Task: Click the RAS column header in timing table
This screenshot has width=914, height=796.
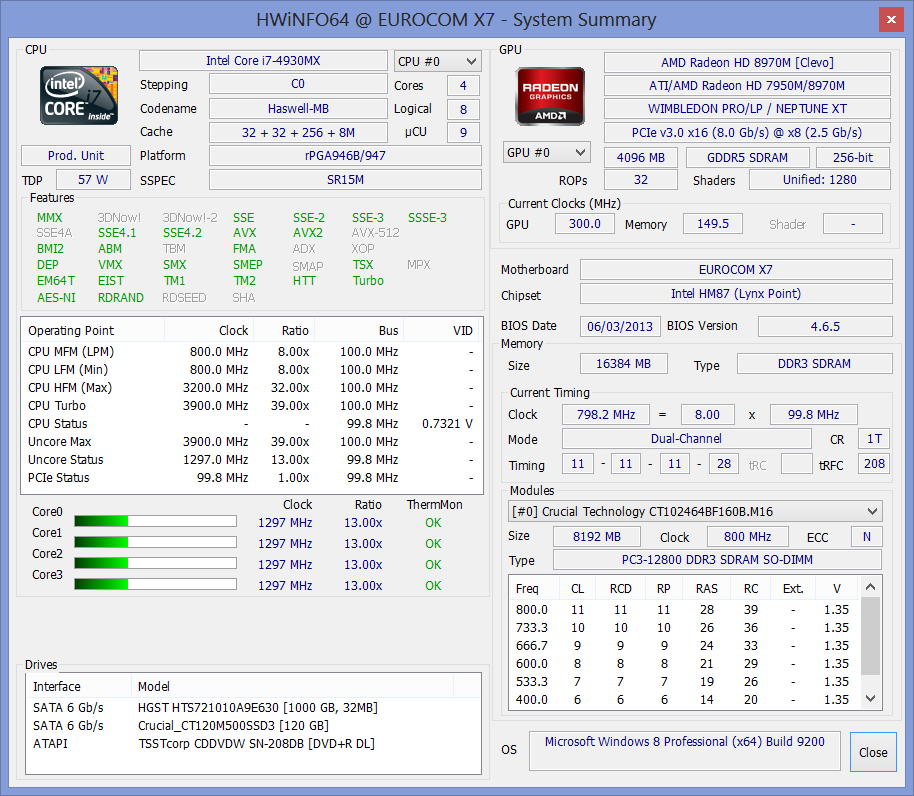Action: point(706,589)
